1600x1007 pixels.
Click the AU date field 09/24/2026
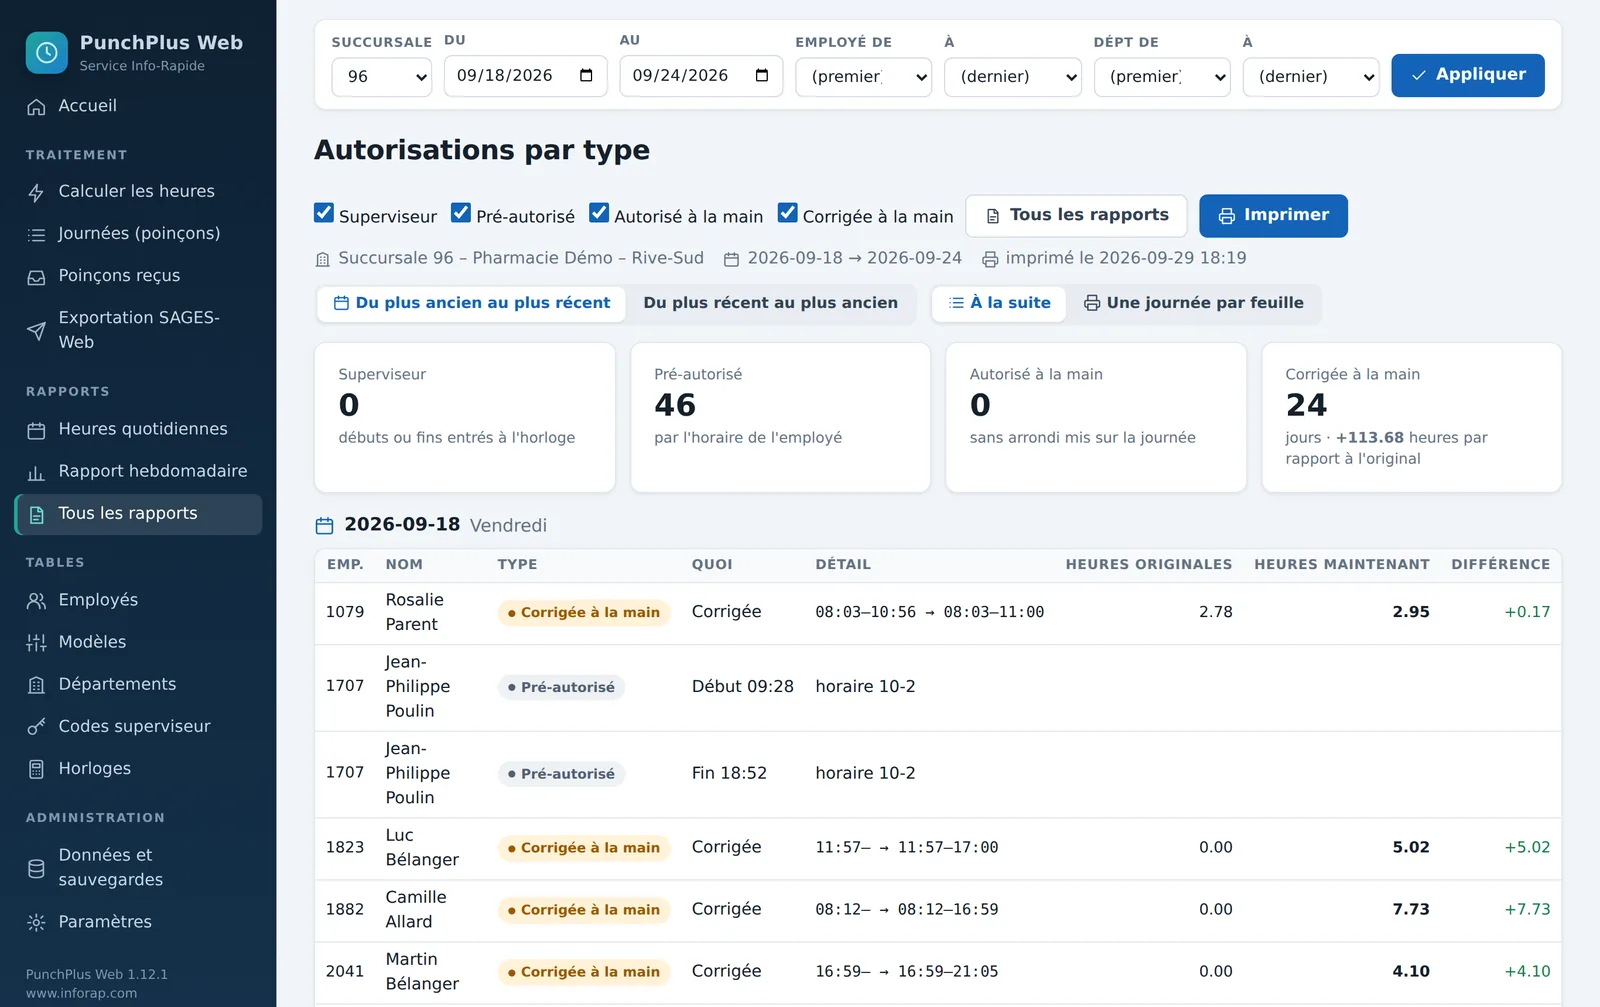(x=701, y=76)
